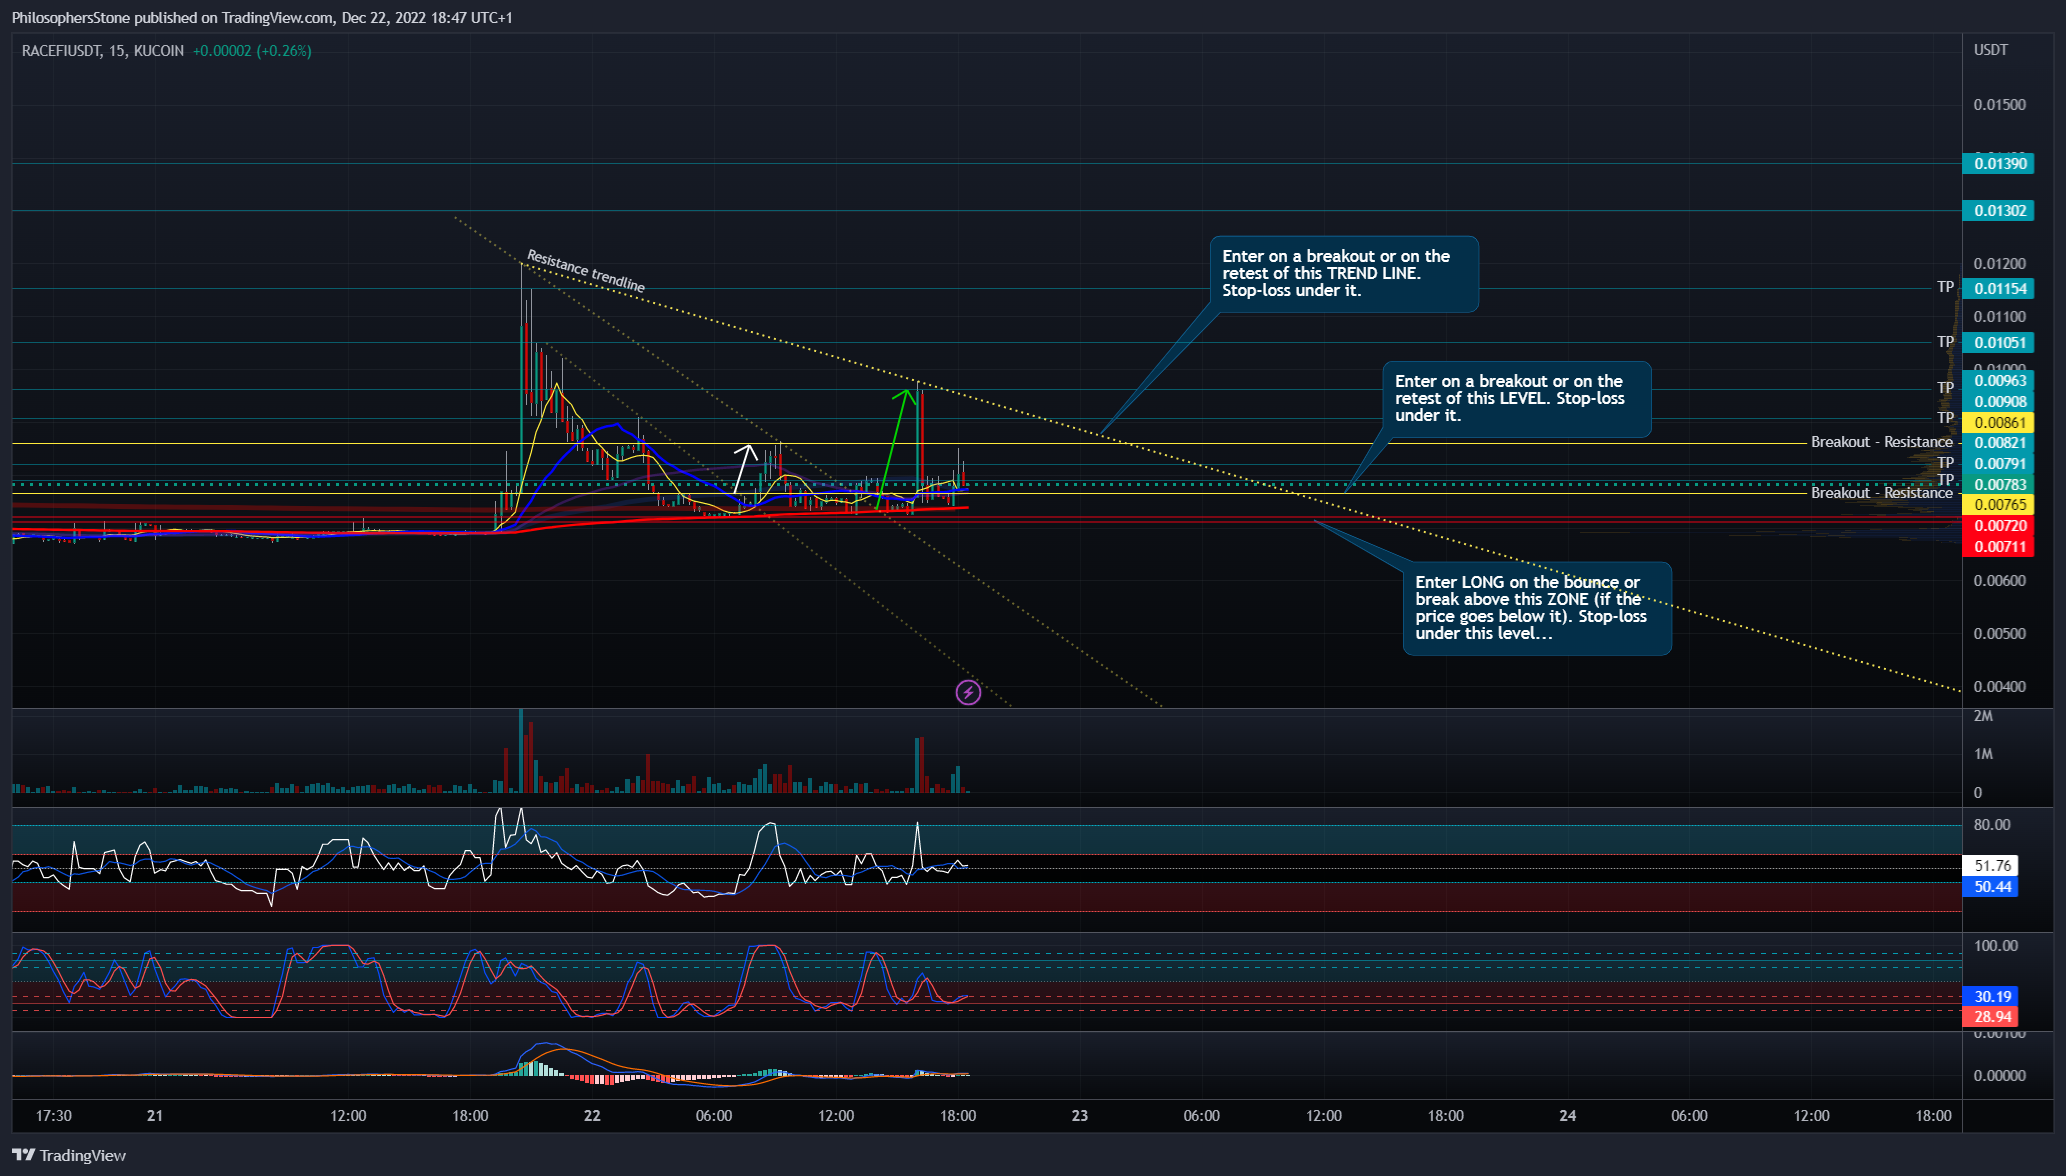Open the RACEFIUSDT, 15, KUCOIN symbol title
Screen dimensions: 2066x1176
pyautogui.click(x=103, y=51)
